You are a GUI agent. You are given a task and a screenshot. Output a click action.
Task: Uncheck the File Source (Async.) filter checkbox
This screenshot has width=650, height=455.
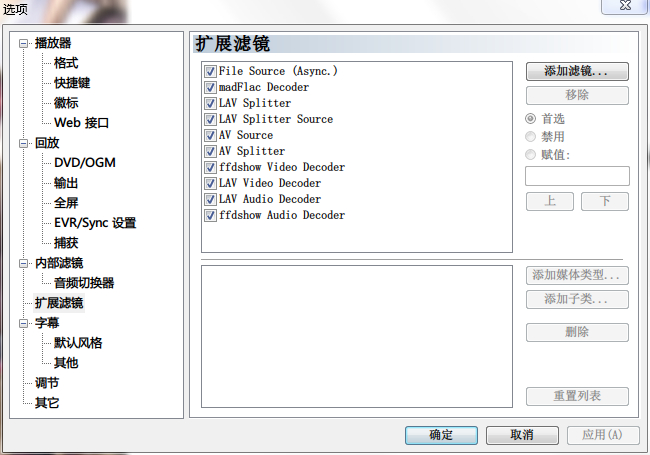point(210,71)
